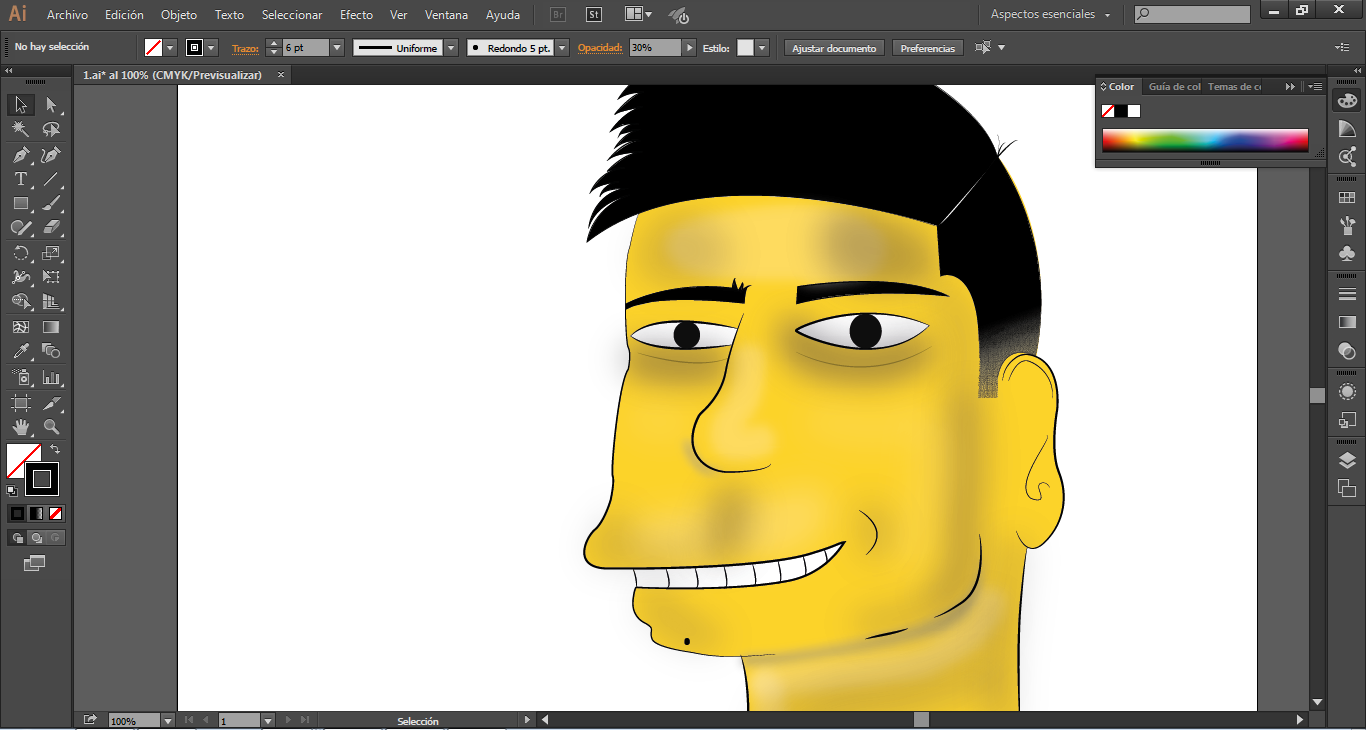Select the Type tool

coord(20,180)
